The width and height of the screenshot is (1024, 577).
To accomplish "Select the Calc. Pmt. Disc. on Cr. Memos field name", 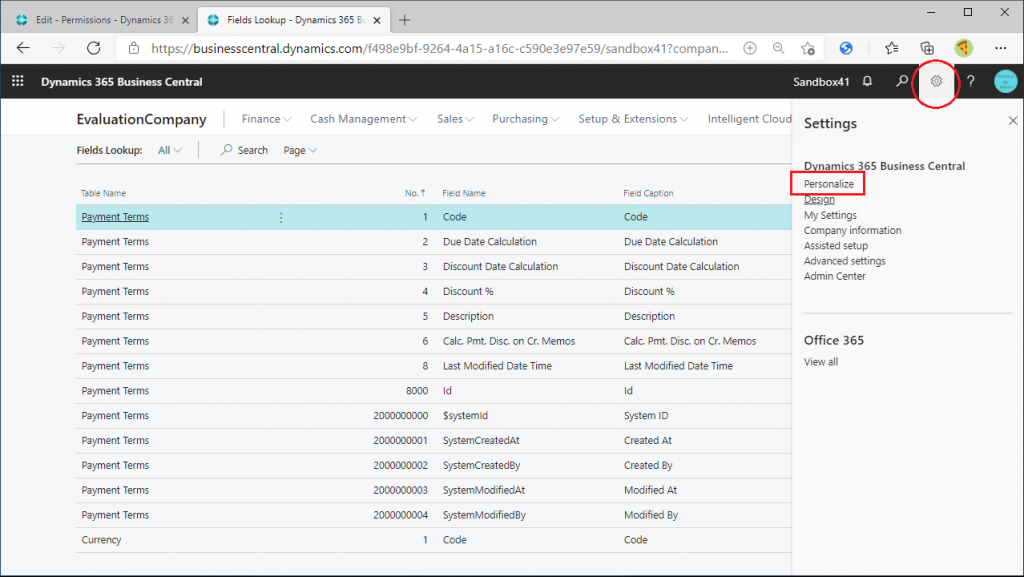I will coord(509,341).
